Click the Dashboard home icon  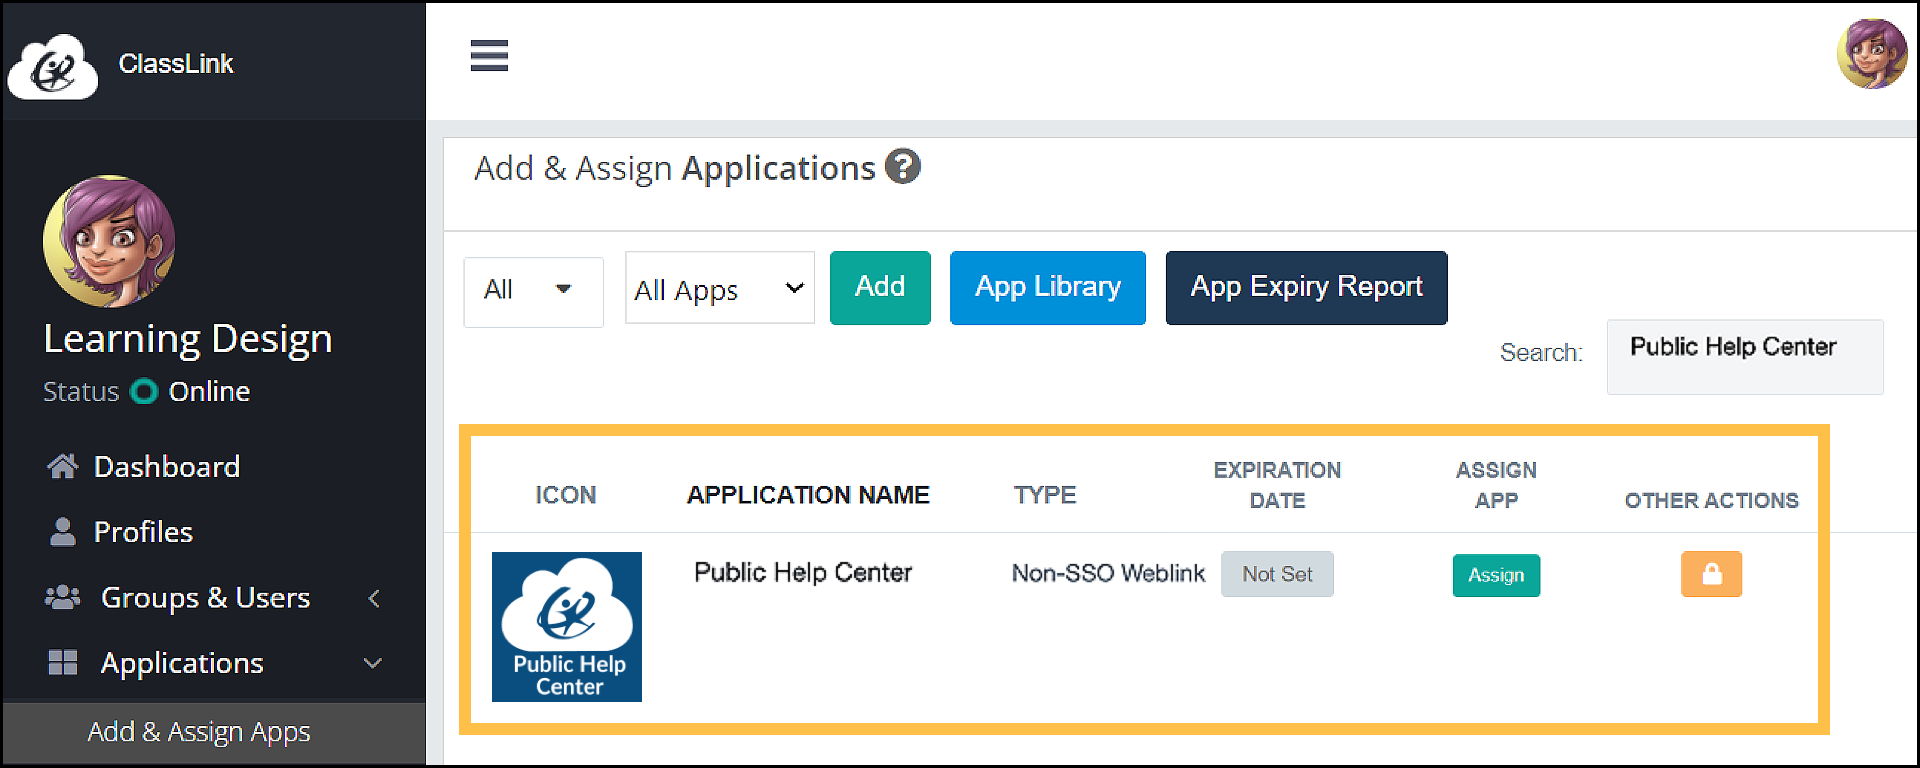tap(62, 466)
